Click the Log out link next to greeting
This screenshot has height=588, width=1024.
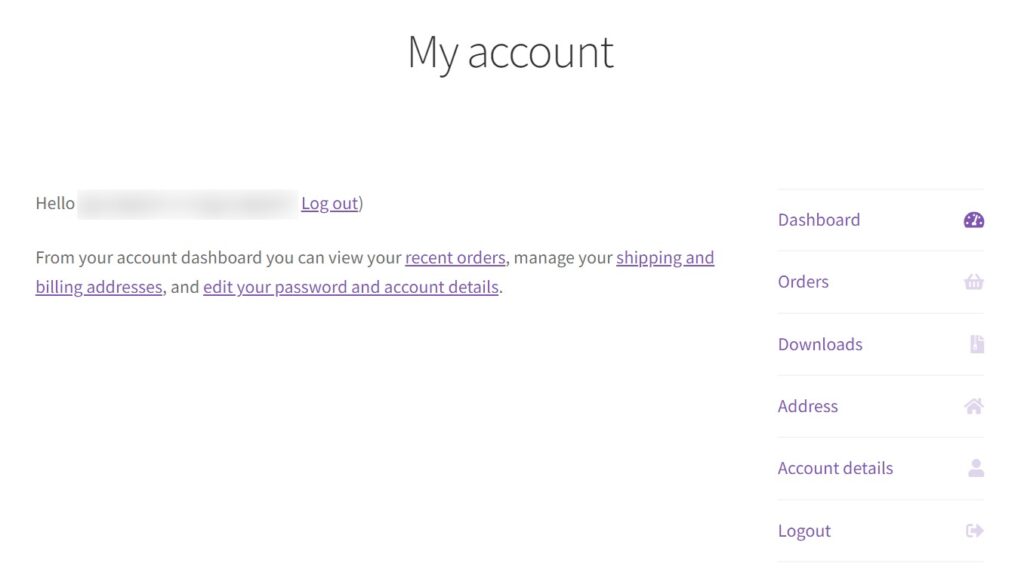point(329,203)
